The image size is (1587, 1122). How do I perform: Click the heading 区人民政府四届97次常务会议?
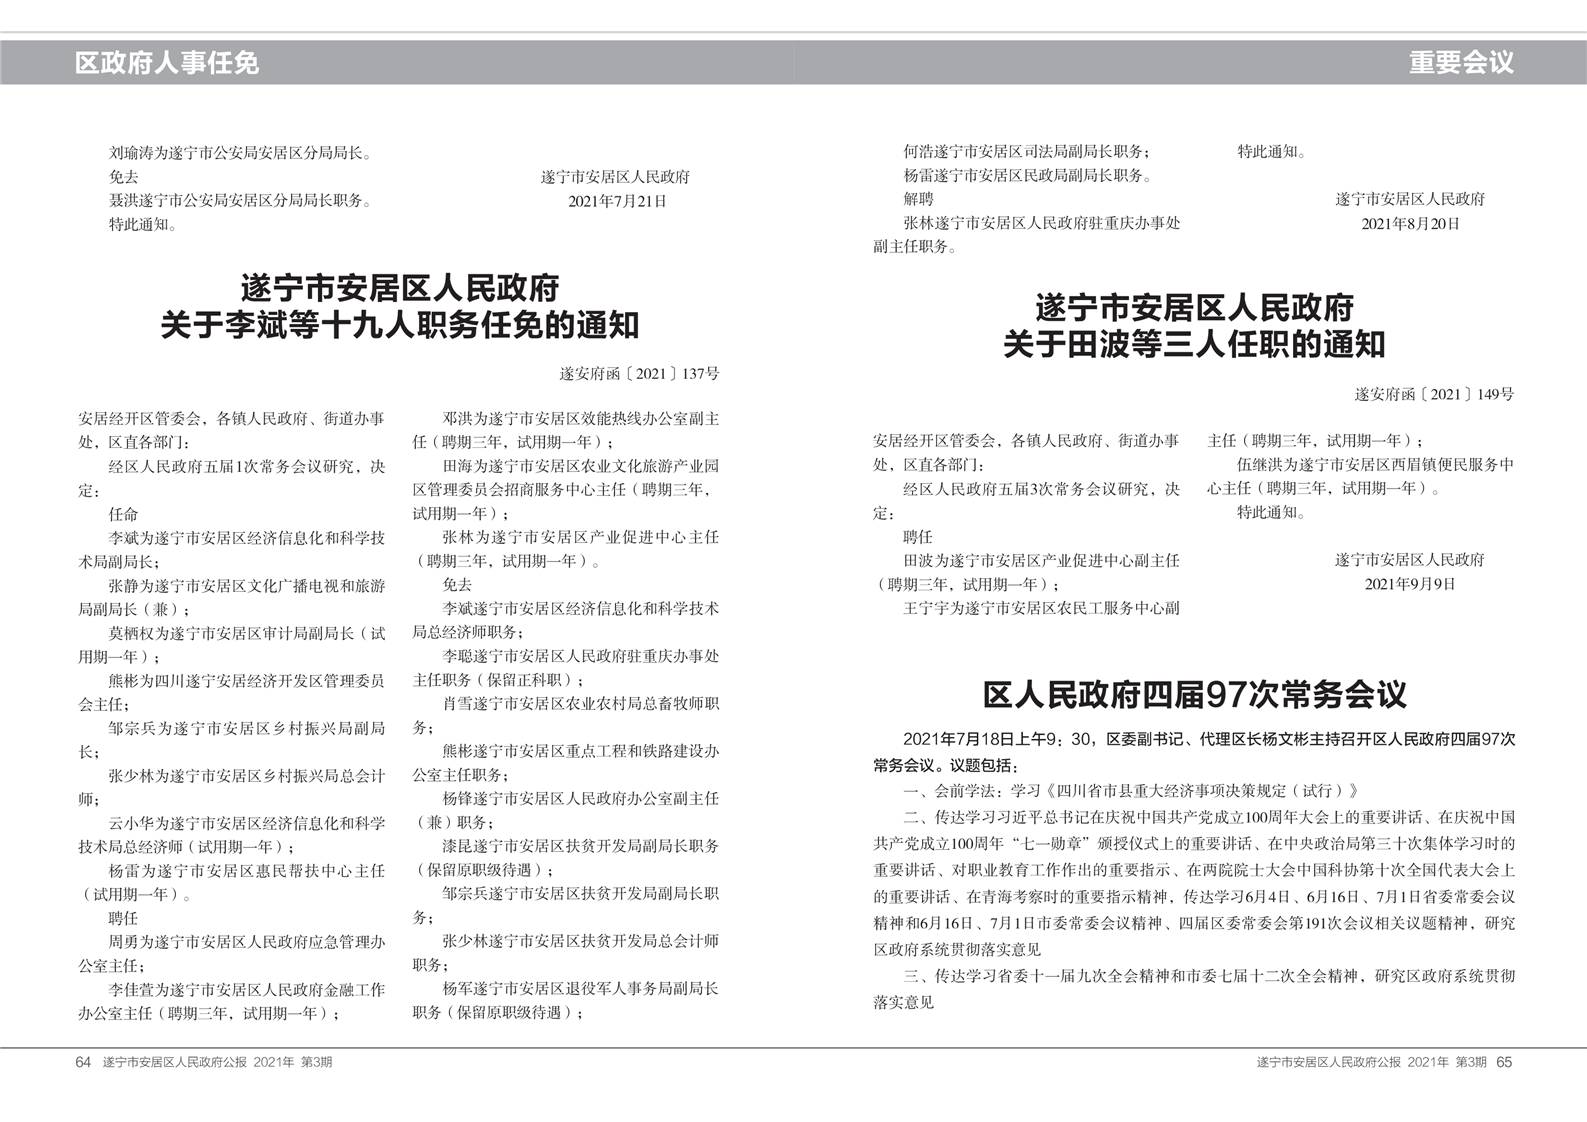point(1194,694)
